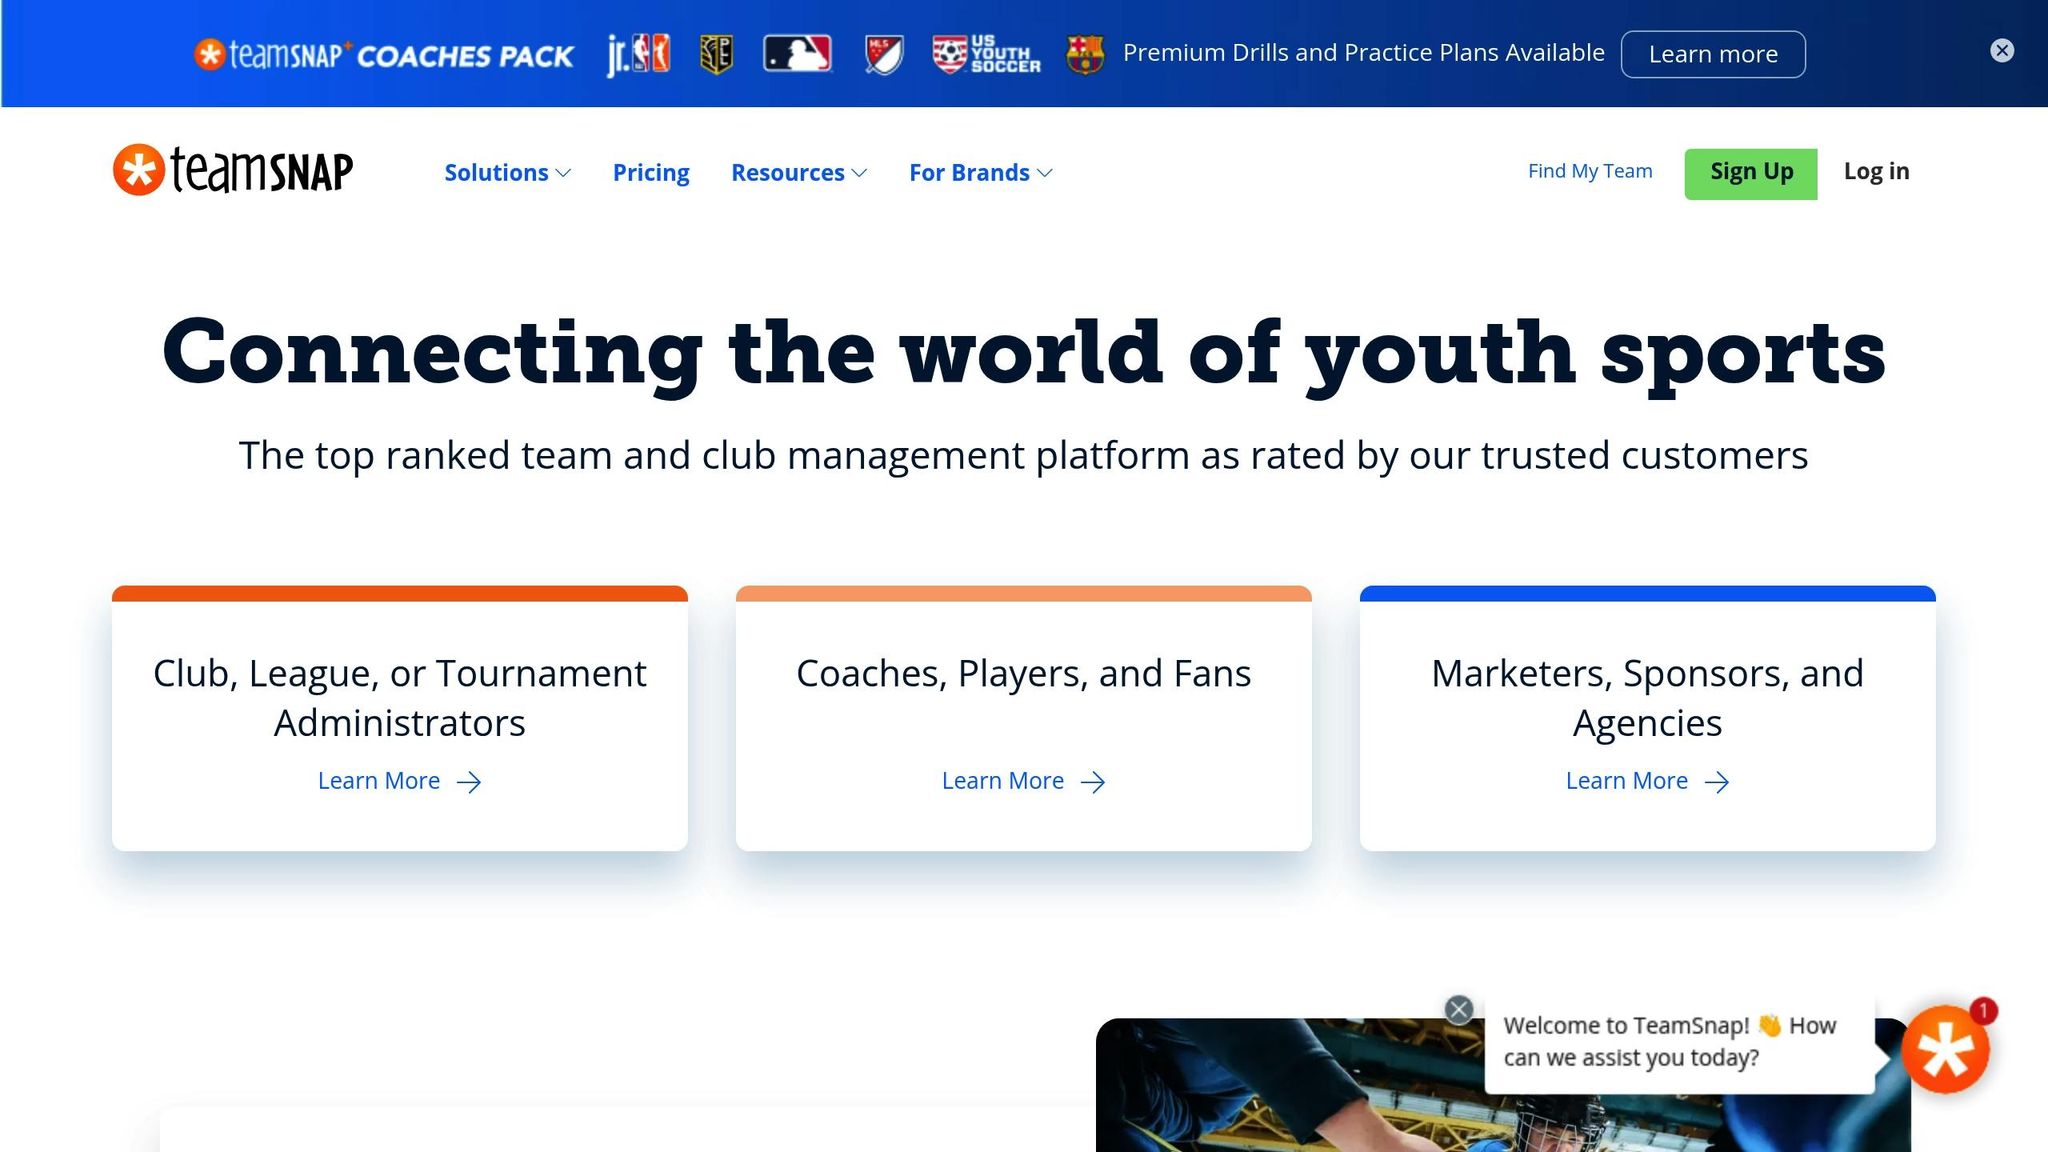The width and height of the screenshot is (2048, 1152).
Task: Click the Marketers, Sponsors, and Agencies card title
Action: [x=1648, y=698]
